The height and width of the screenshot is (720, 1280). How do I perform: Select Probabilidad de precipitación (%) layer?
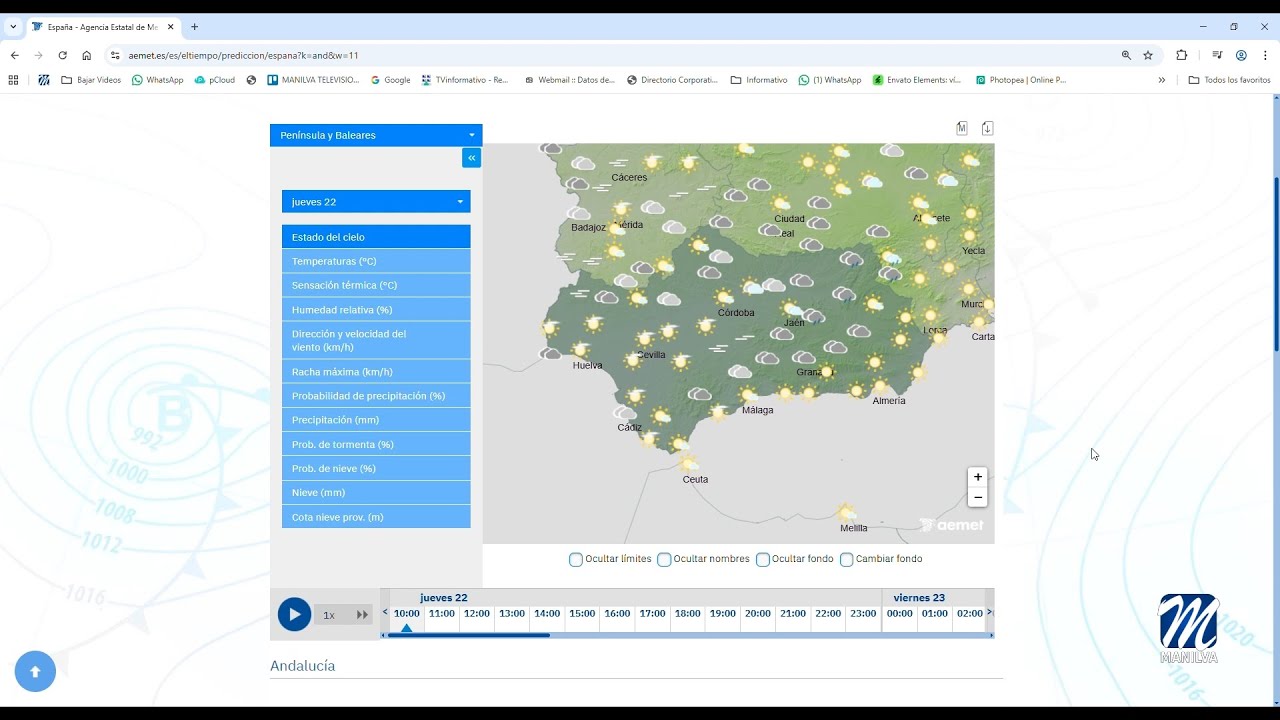(x=376, y=396)
